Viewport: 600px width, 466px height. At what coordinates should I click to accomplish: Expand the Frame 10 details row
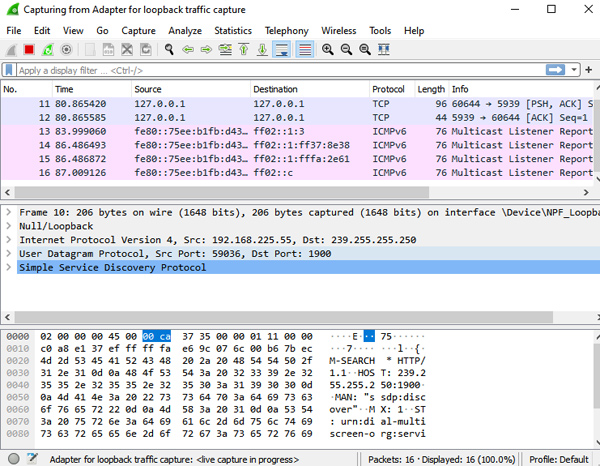pyautogui.click(x=9, y=212)
